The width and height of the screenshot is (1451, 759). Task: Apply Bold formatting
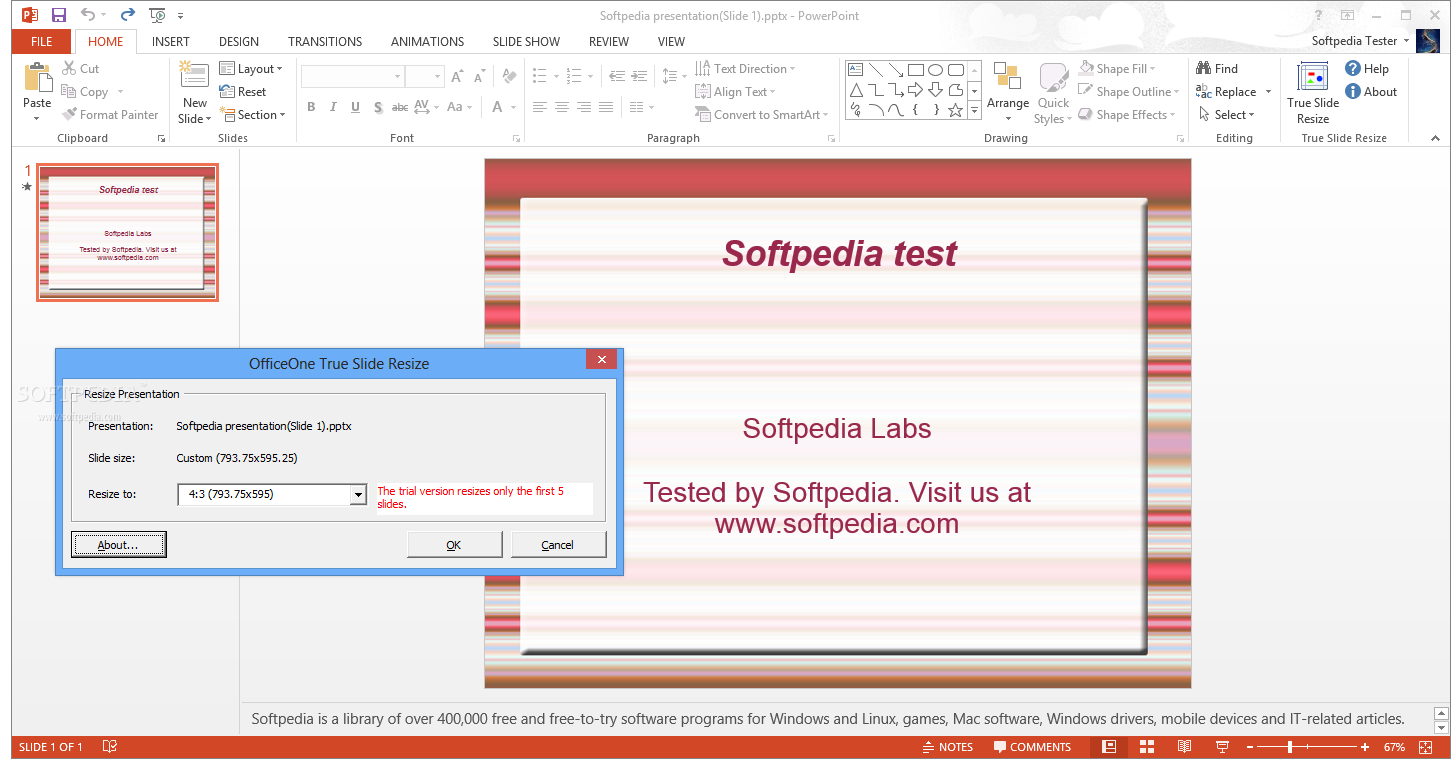(311, 107)
